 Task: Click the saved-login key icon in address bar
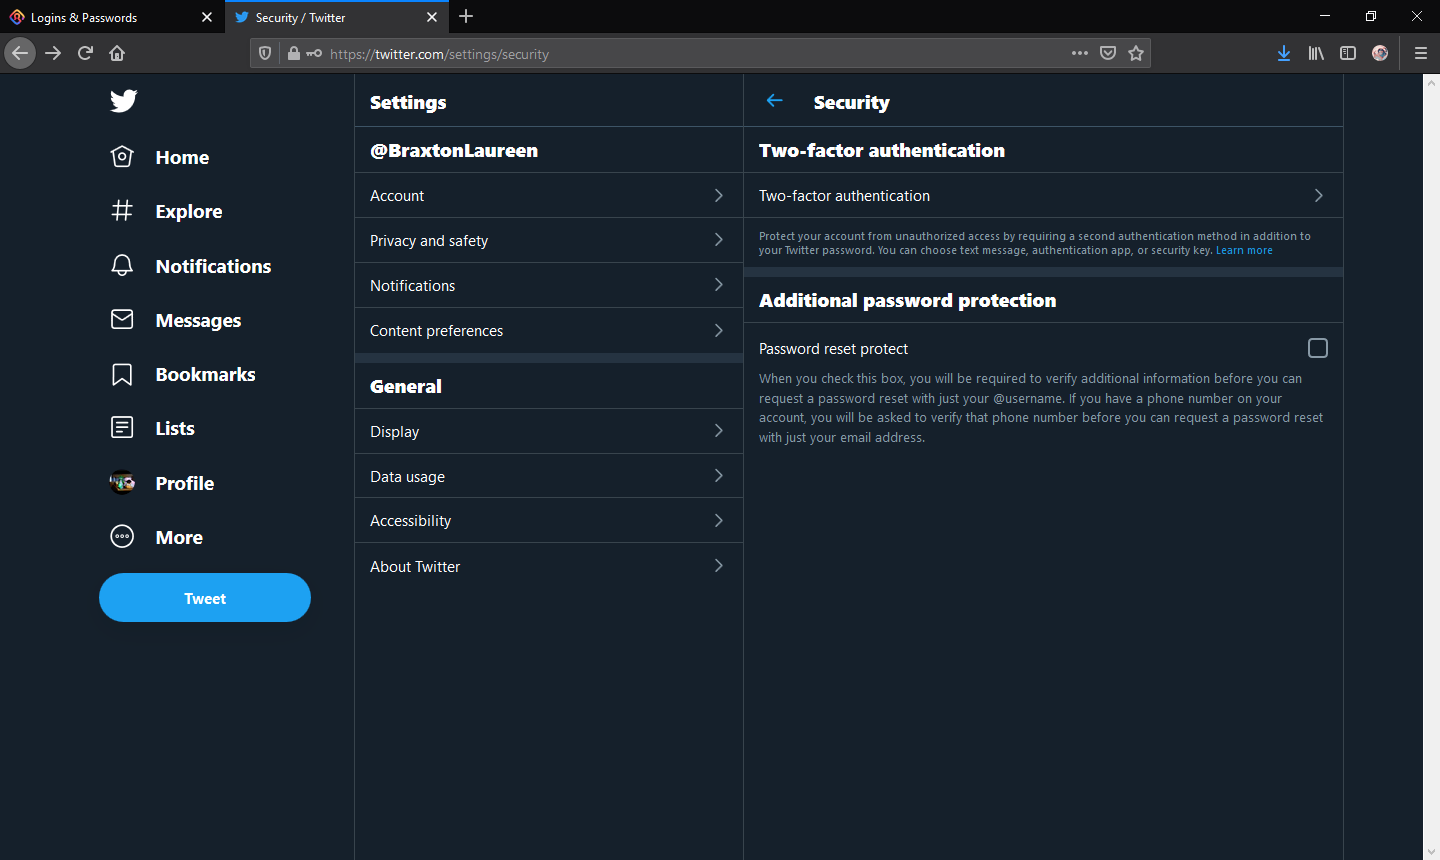pyautogui.click(x=314, y=53)
